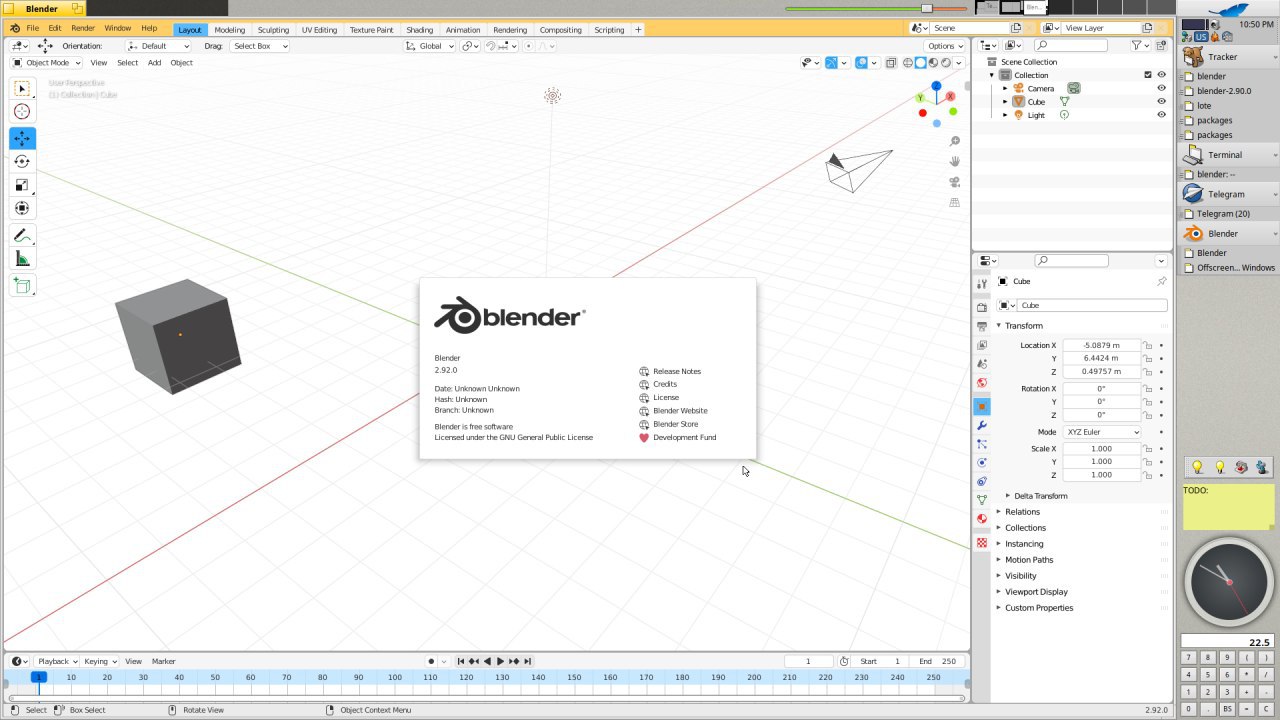Screen dimensions: 1280x720
Task: Open the Physics properties tab
Action: coord(982,463)
